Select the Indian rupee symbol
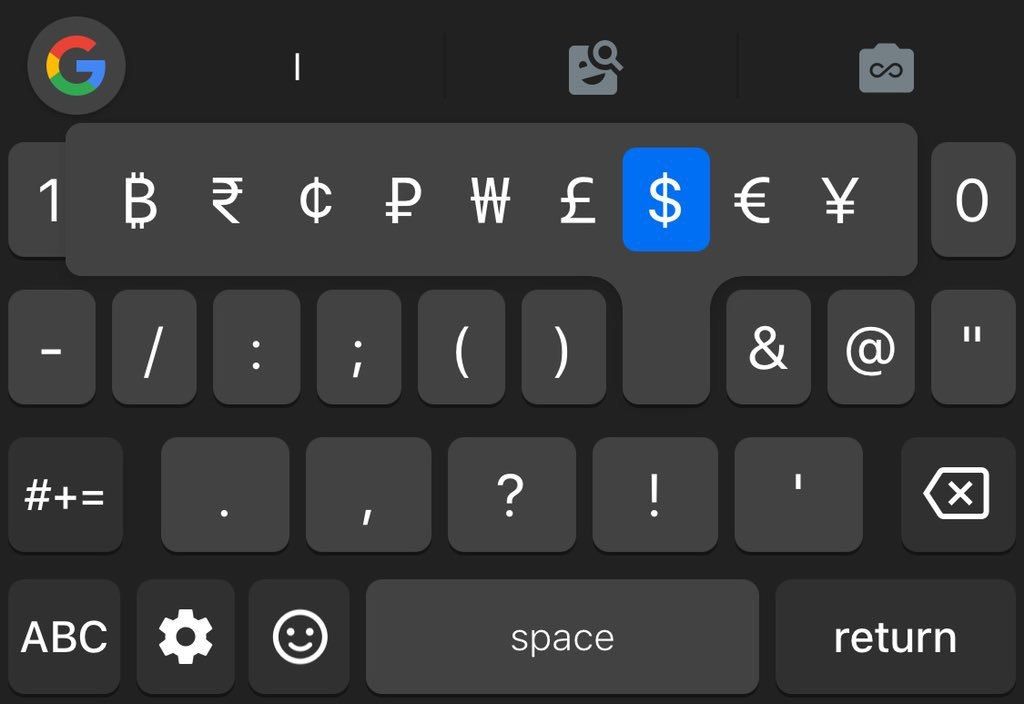1024x704 pixels. [x=227, y=200]
